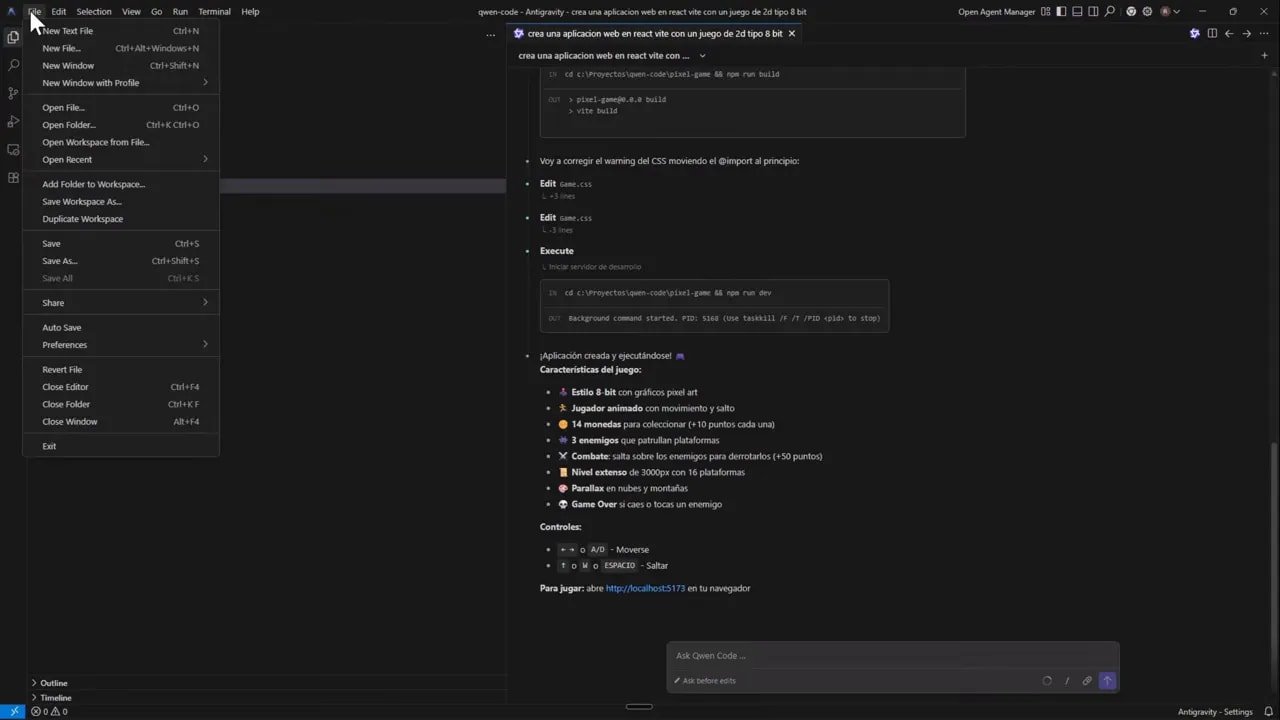Open the Terminal menu

coord(213,11)
